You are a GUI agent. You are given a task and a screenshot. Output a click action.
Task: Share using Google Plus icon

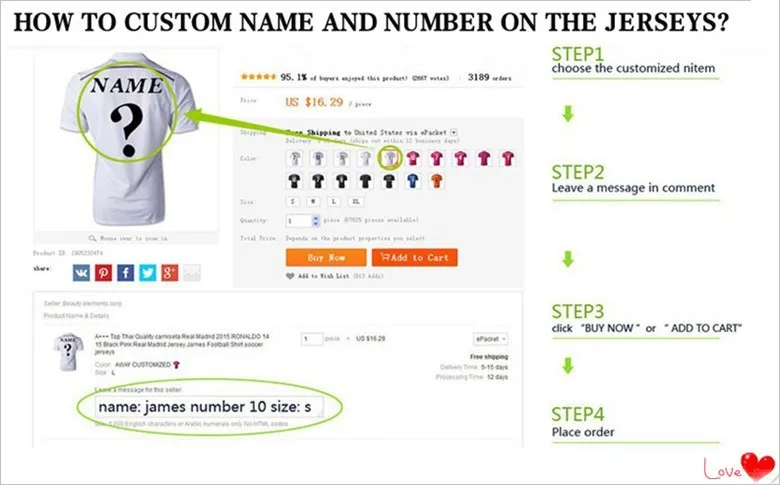[x=170, y=273]
